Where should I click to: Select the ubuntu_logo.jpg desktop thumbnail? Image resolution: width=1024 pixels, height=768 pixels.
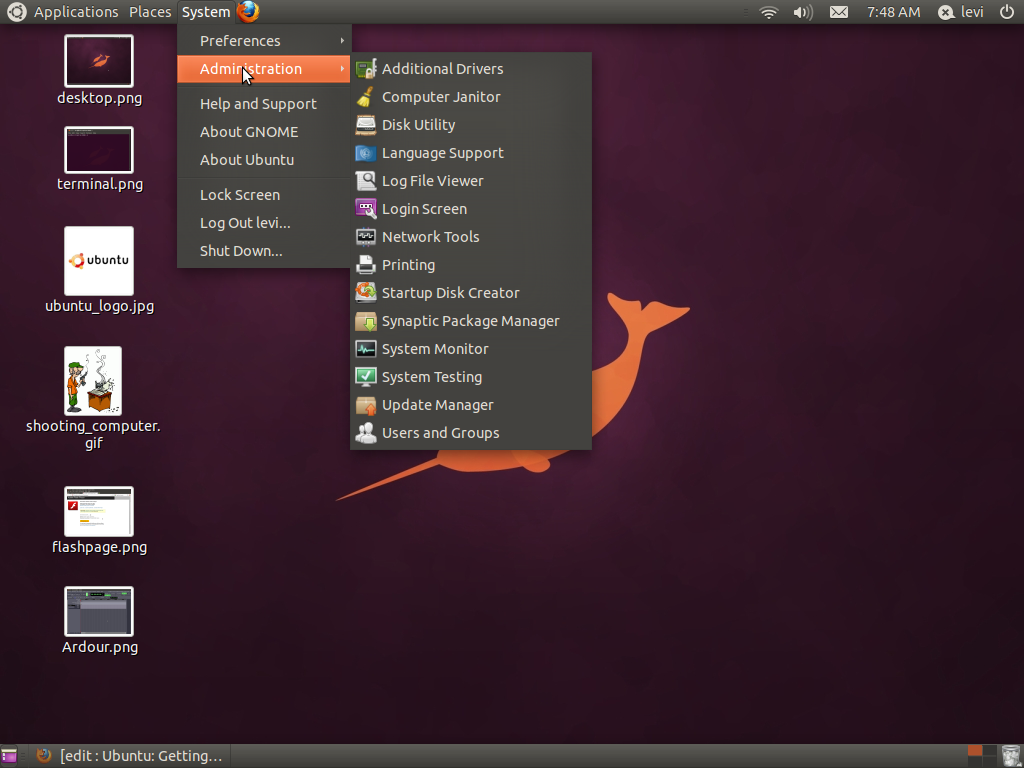pyautogui.click(x=99, y=261)
